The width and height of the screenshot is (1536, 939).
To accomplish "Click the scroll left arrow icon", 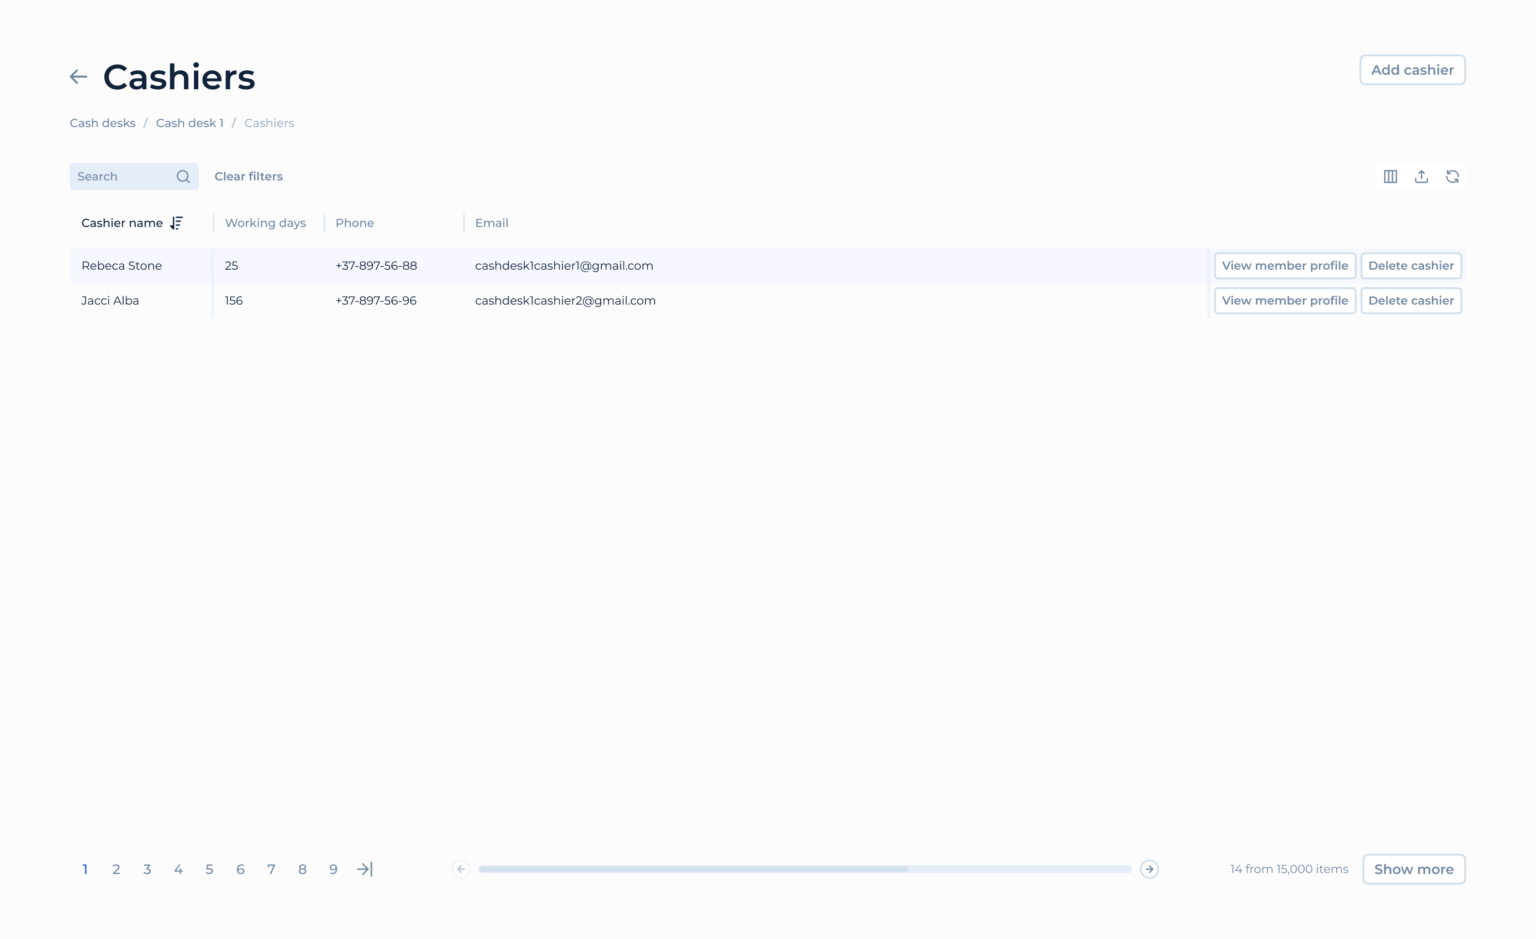I will (x=461, y=869).
